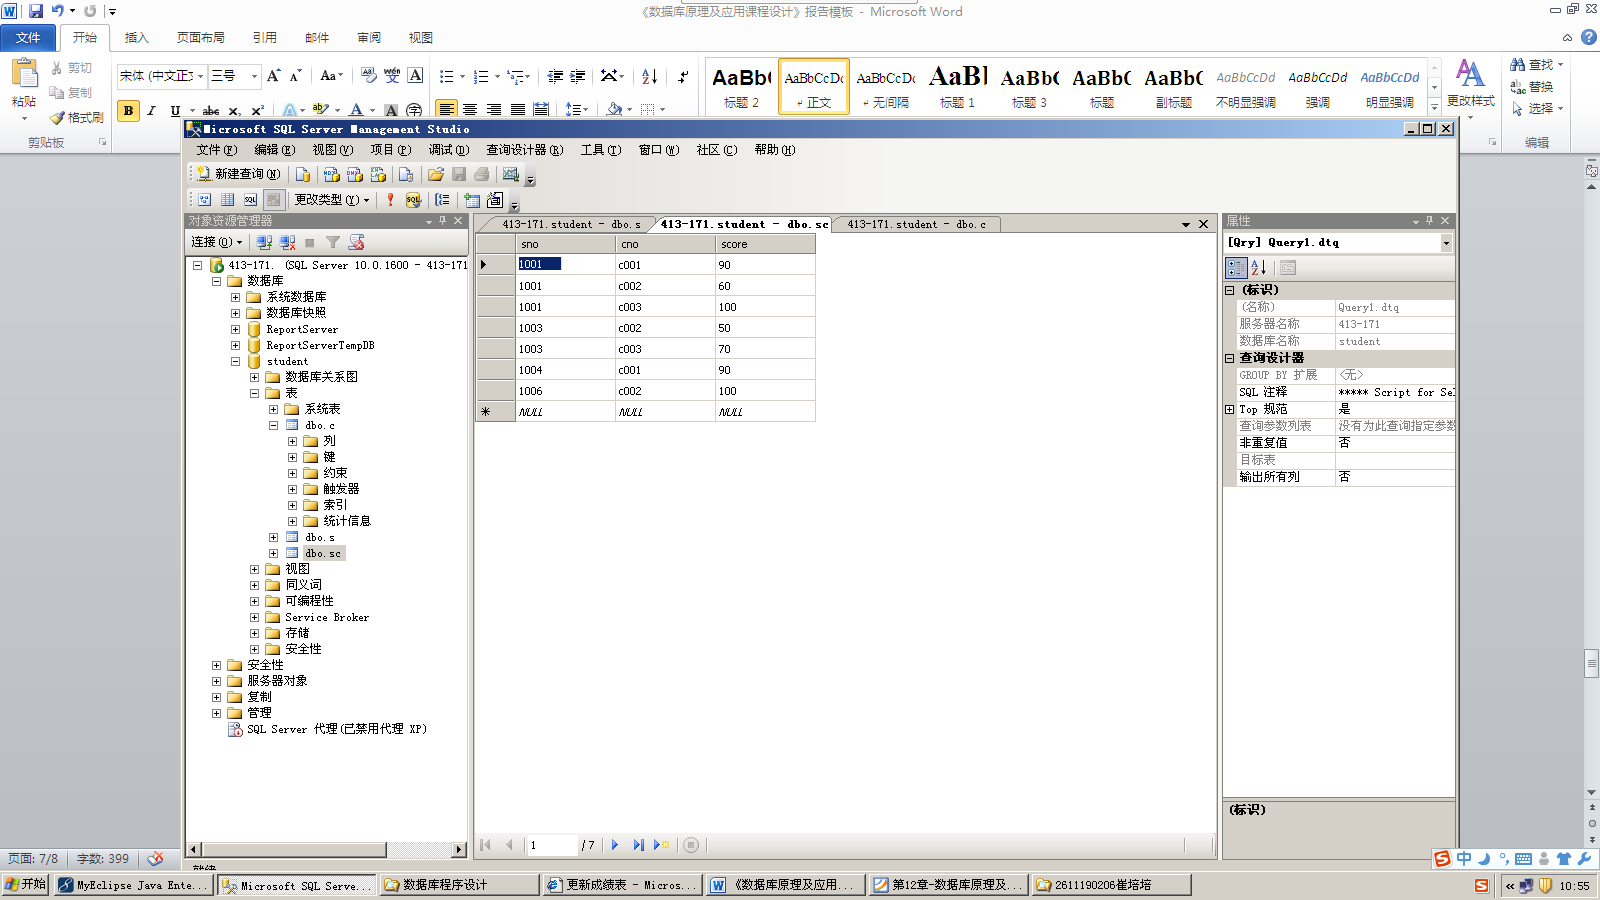Switch to MyEclipse Java Enterprise taskbar item
Image resolution: width=1600 pixels, height=900 pixels.
coord(133,885)
